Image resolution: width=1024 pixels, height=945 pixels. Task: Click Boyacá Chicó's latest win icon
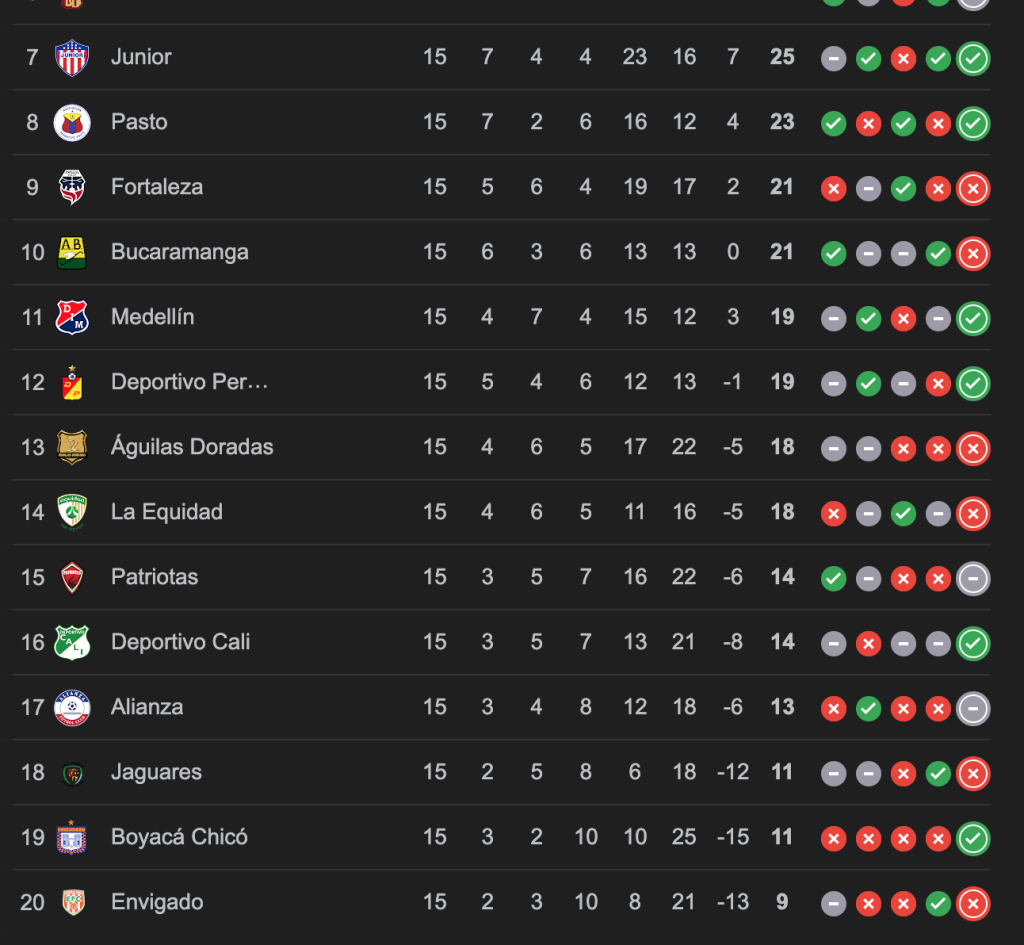point(973,838)
